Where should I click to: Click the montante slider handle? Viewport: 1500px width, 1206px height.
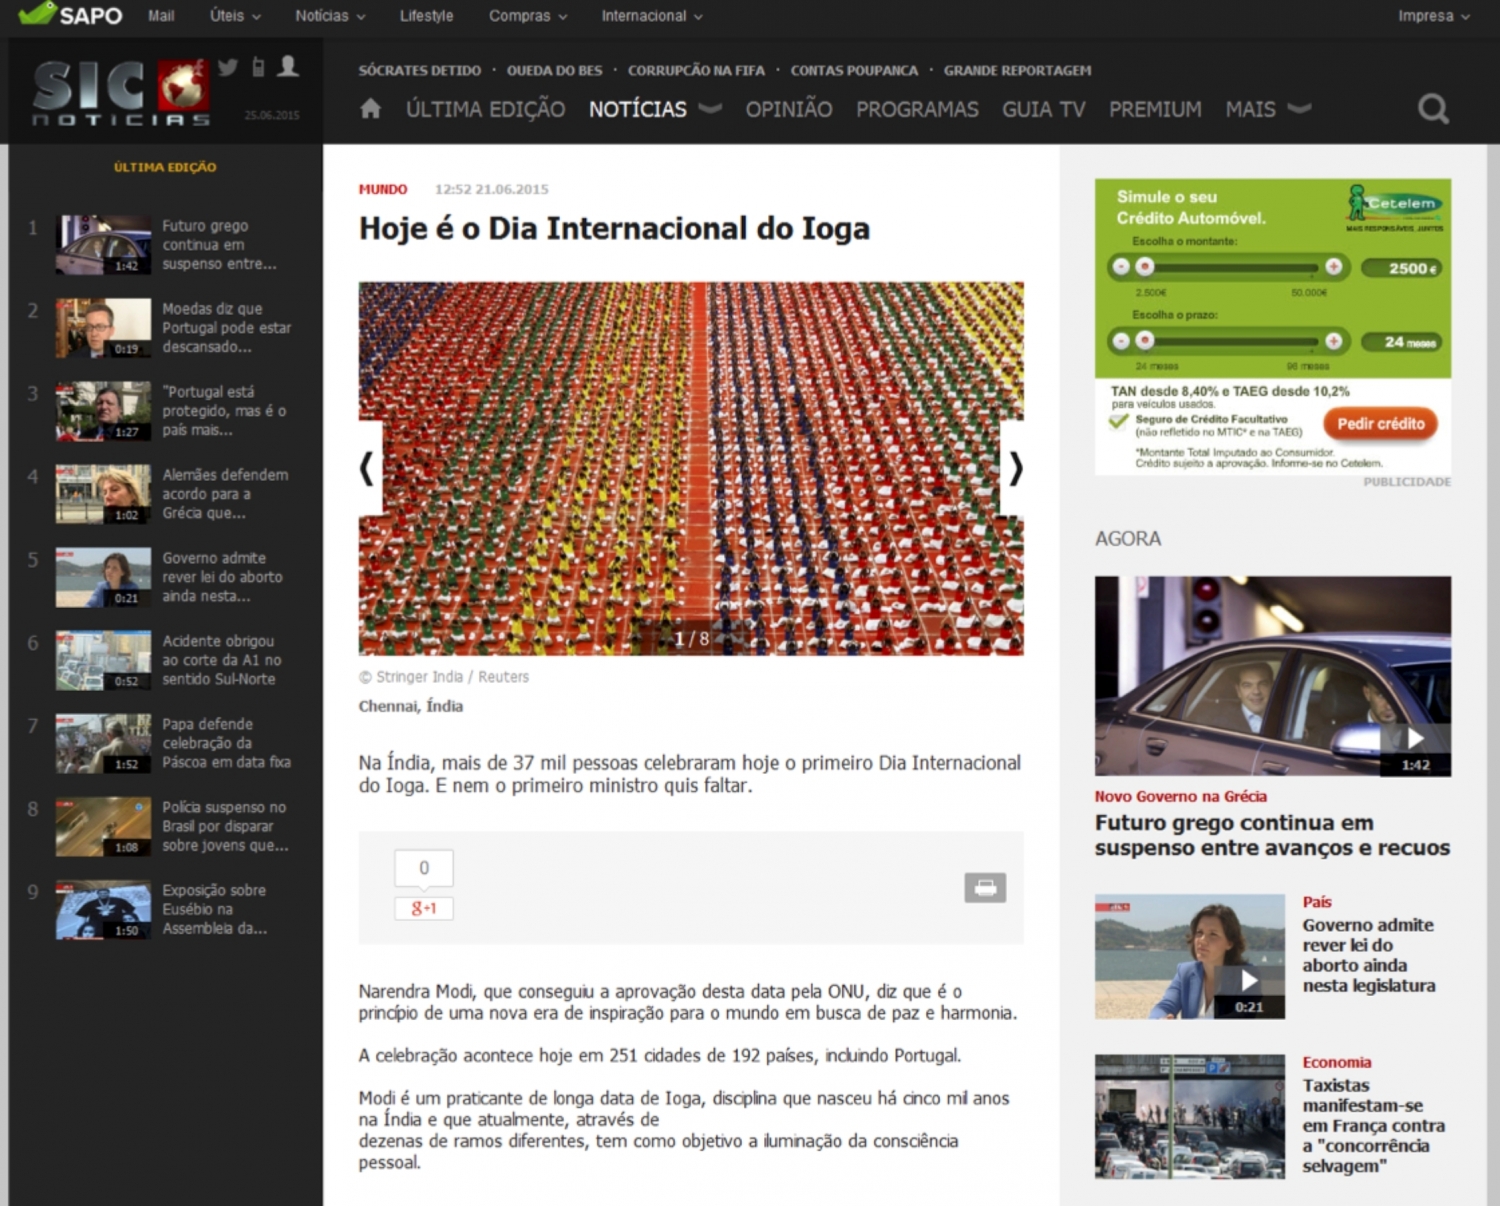1145,266
